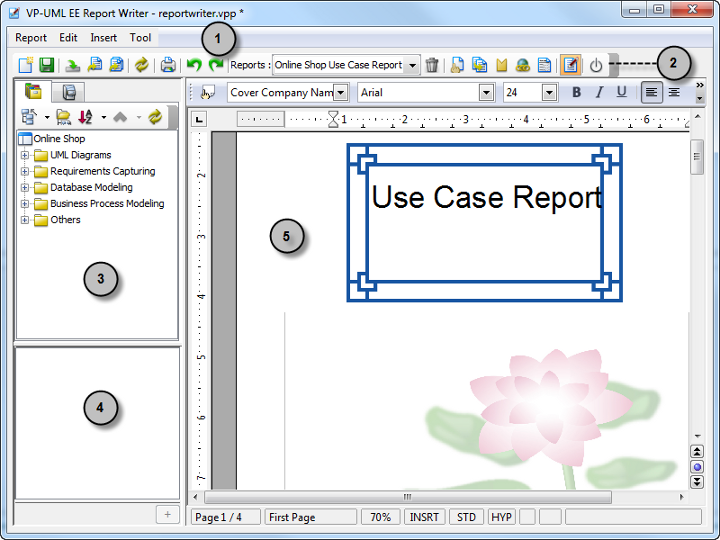Viewport: 720px width, 540px height.
Task: Toggle bold formatting
Action: click(576, 92)
